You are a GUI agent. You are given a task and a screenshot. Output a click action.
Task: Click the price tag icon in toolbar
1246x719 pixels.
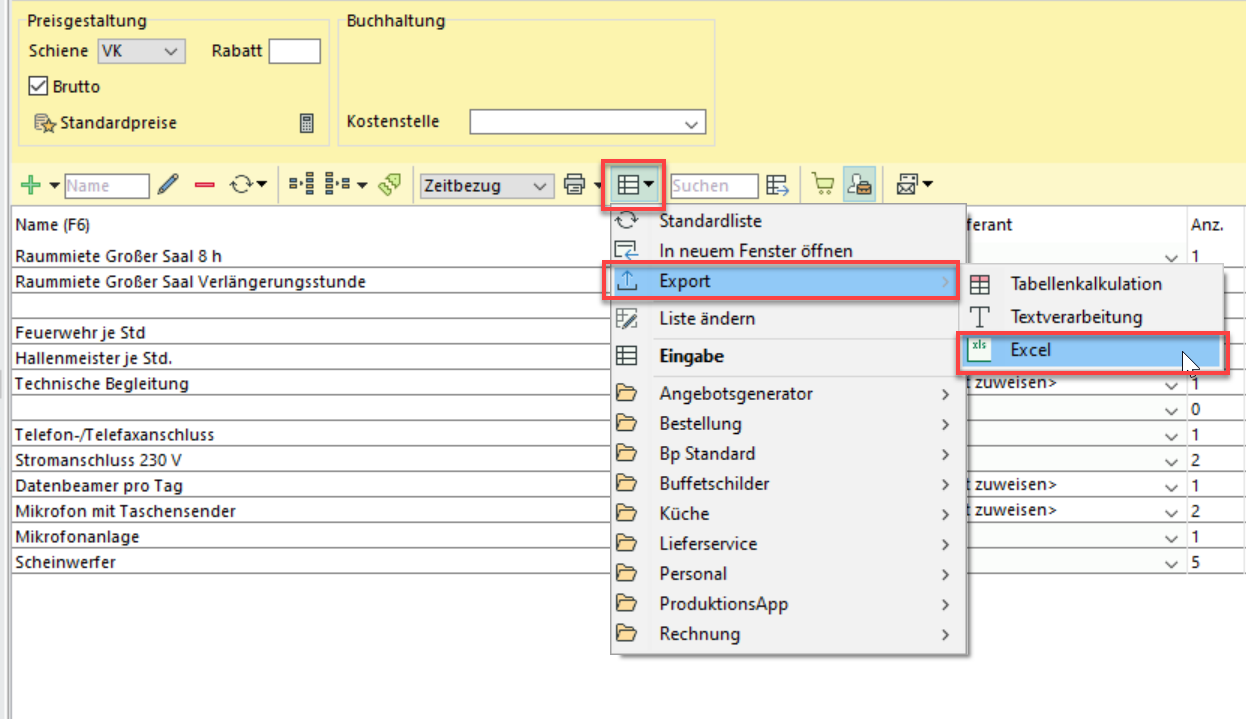pyautogui.click(x=390, y=185)
